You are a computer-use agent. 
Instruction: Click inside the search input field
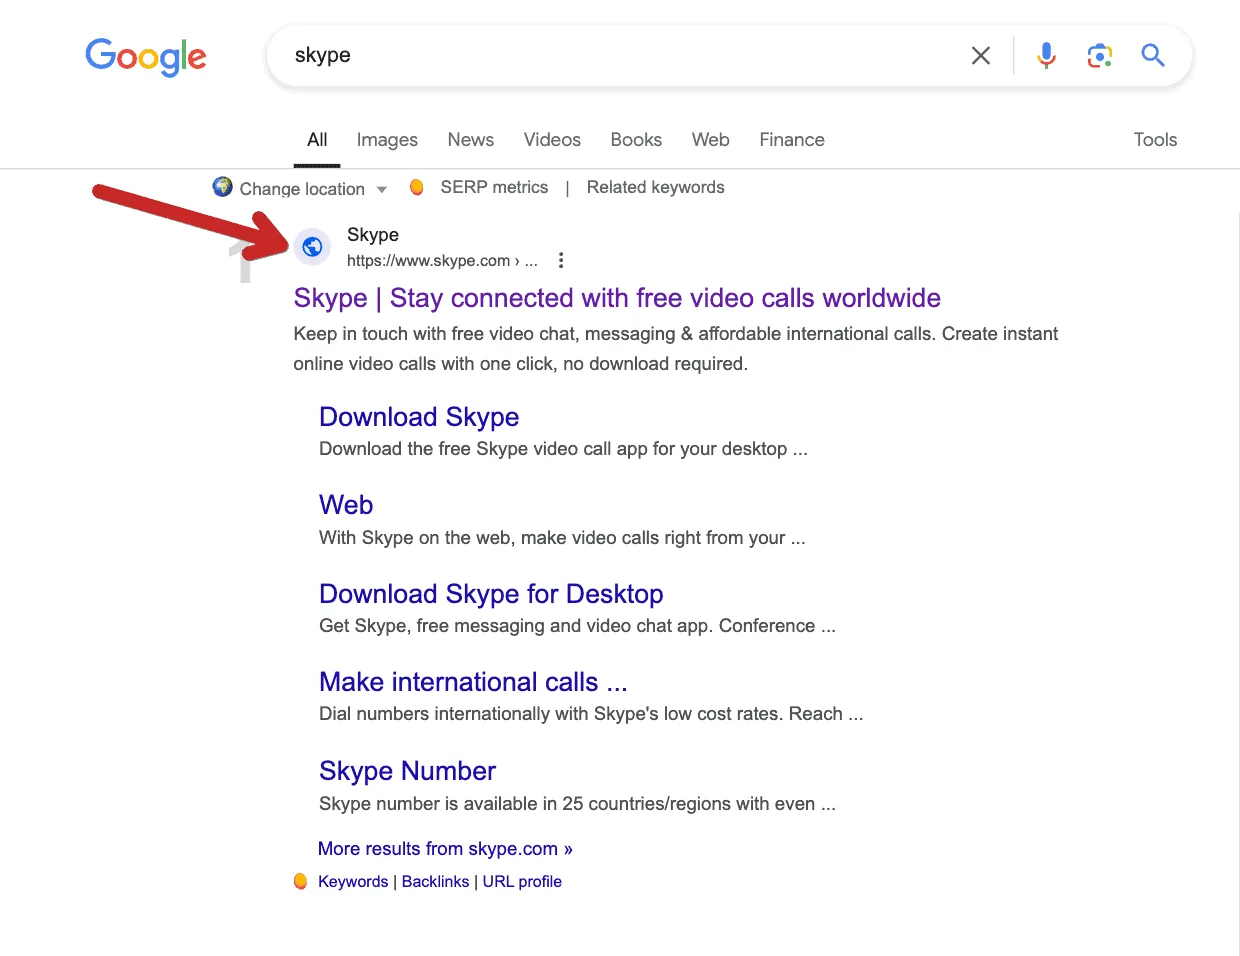coord(600,56)
